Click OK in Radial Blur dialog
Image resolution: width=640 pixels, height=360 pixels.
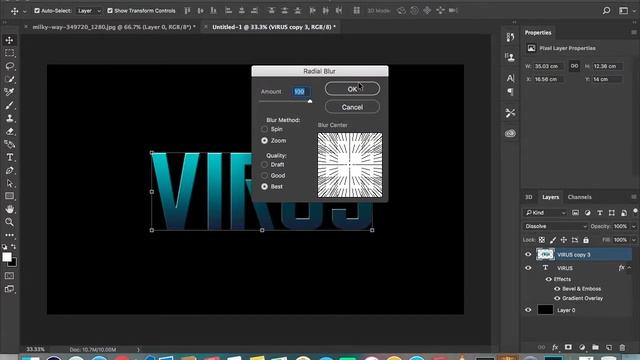(x=352, y=89)
